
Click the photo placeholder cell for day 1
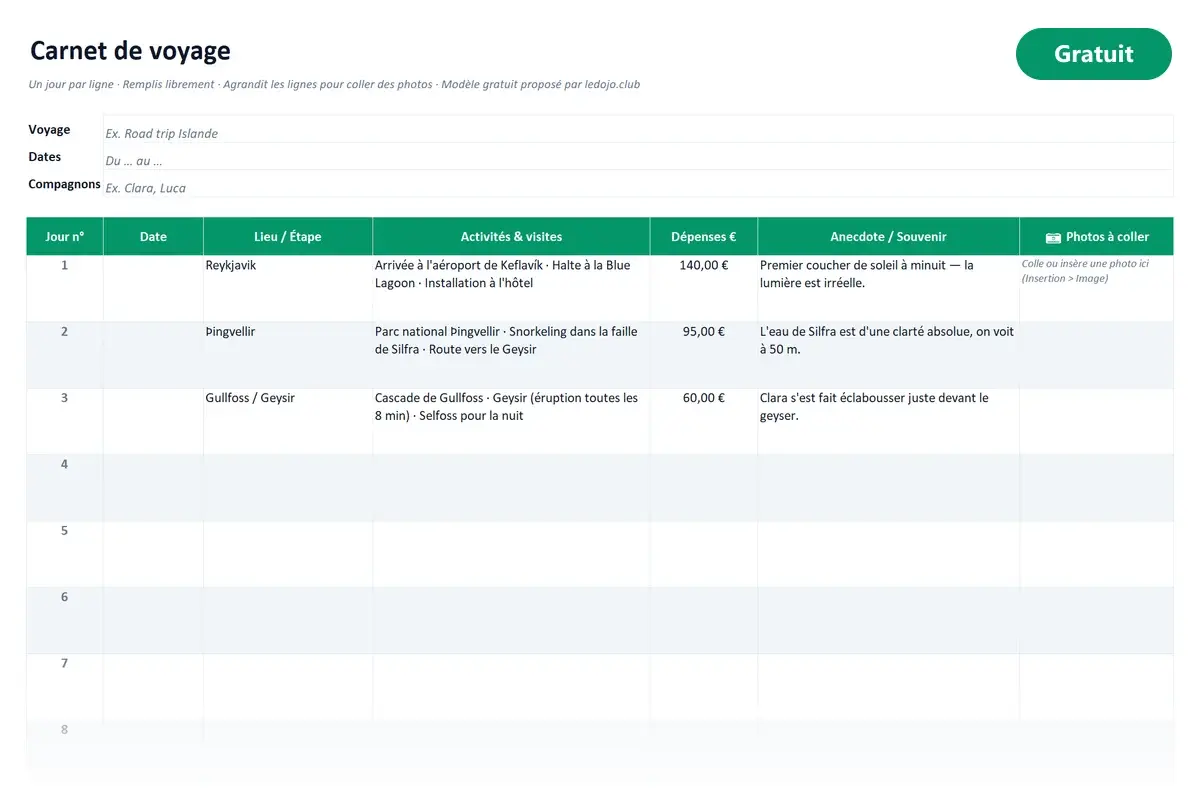tap(1096, 288)
